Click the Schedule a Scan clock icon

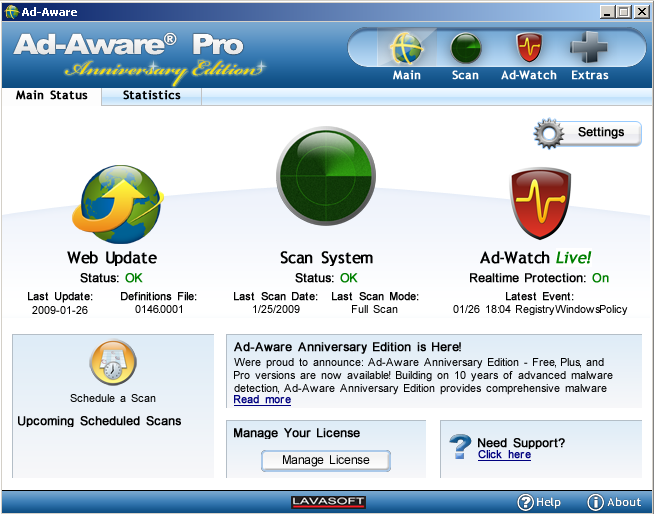(x=113, y=363)
